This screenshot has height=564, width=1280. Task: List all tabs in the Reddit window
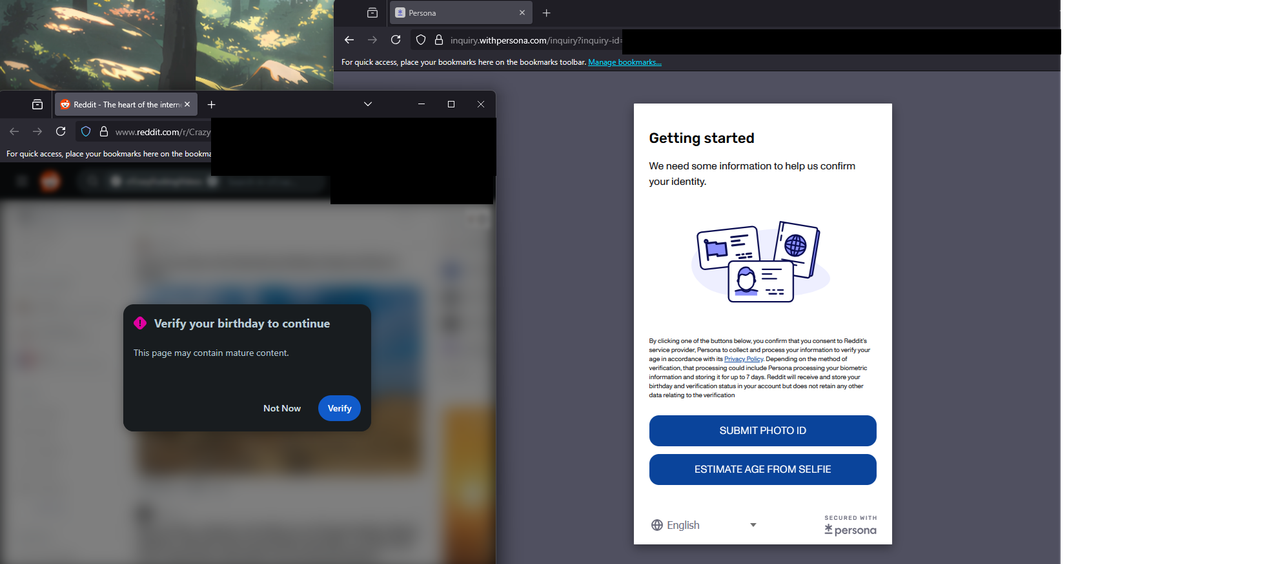368,104
